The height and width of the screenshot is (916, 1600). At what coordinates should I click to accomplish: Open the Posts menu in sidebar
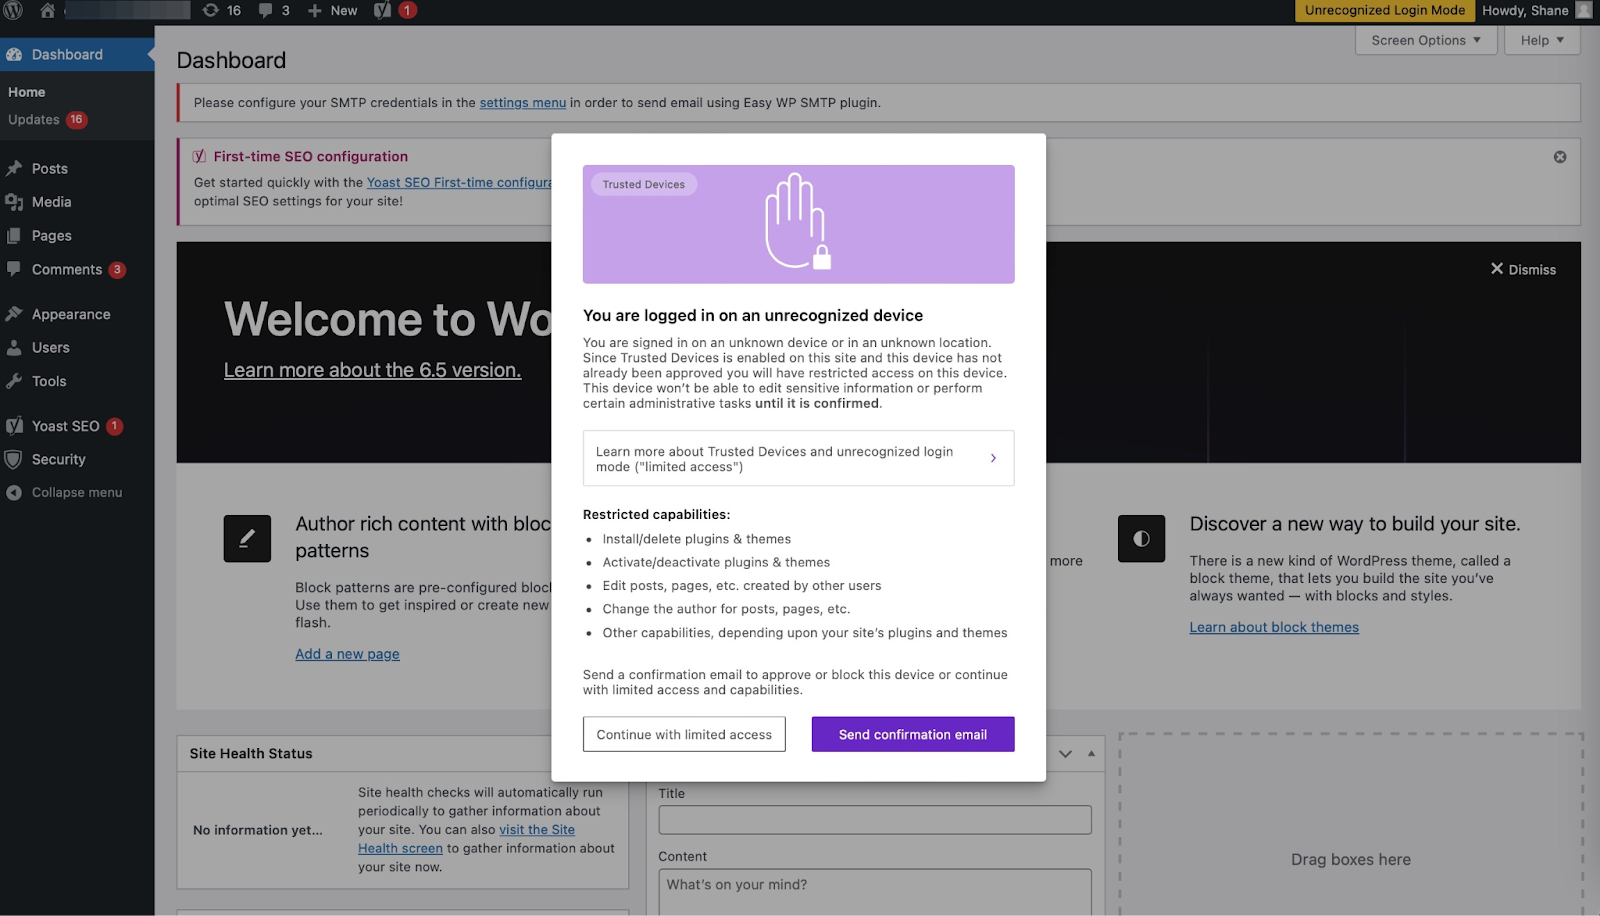point(50,169)
